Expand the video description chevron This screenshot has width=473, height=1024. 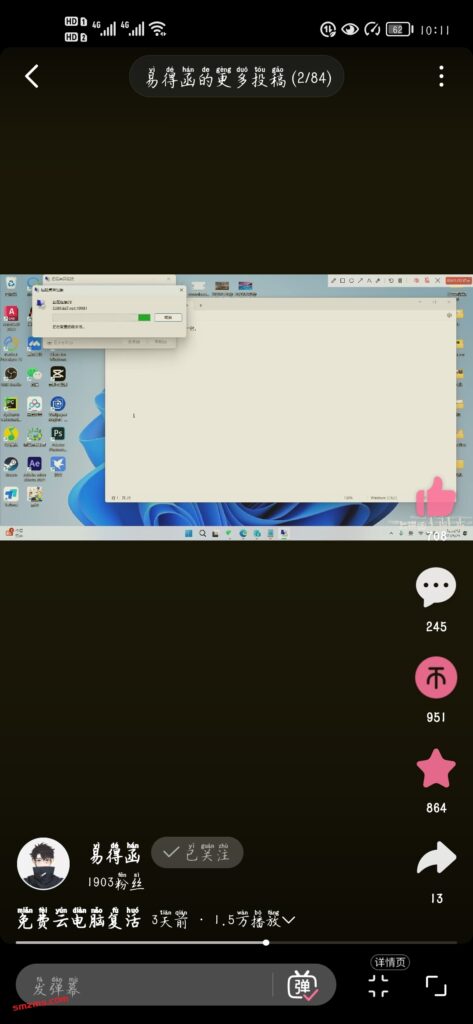pyautogui.click(x=288, y=921)
